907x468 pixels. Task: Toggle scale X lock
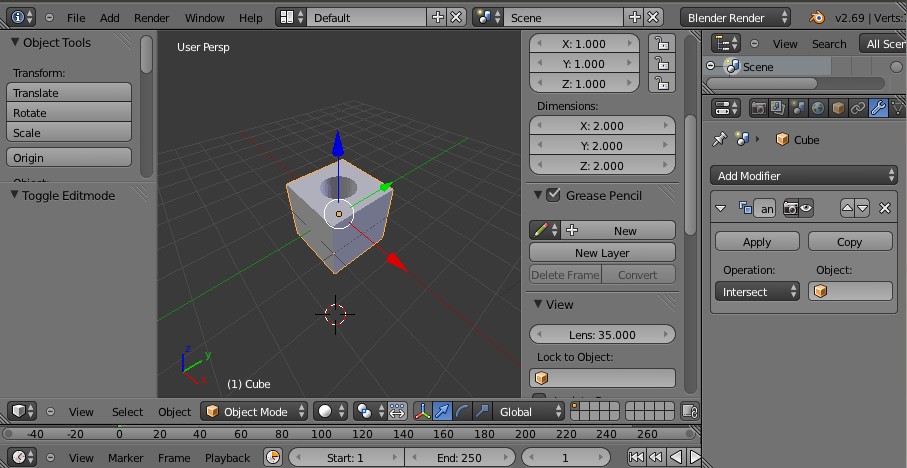[662, 43]
